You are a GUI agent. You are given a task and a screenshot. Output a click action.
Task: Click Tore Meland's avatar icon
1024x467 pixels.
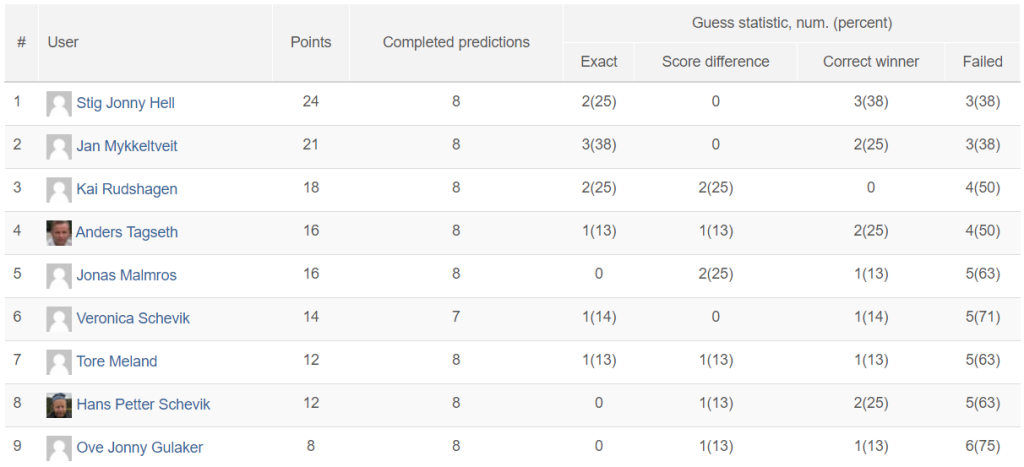[x=59, y=362]
